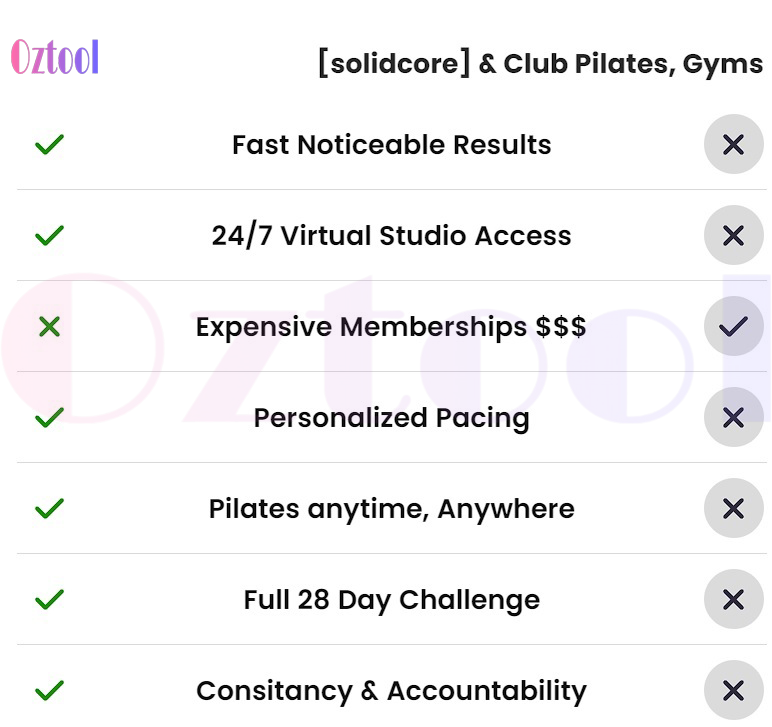This screenshot has height=727, width=772.
Task: Click green check beside Personalized Pacing
Action: (49, 417)
